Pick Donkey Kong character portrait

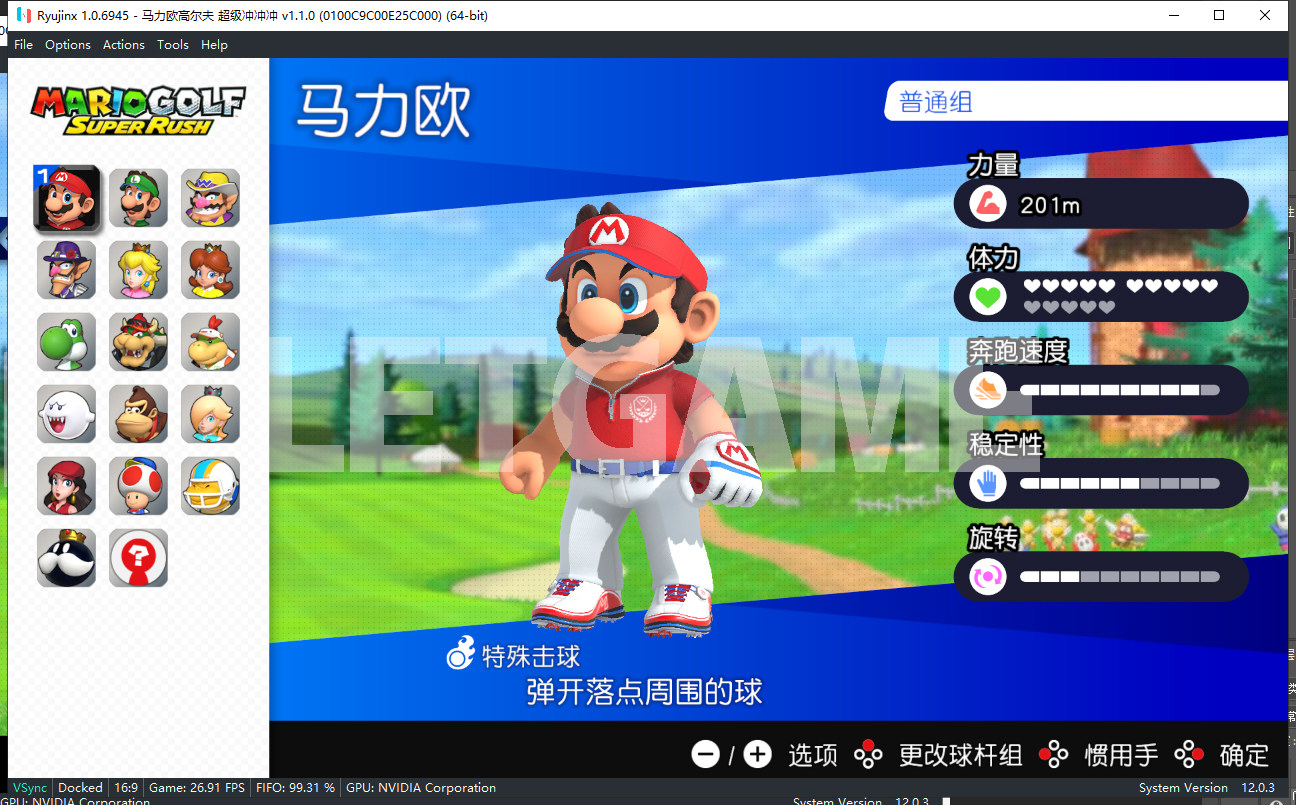click(x=138, y=414)
